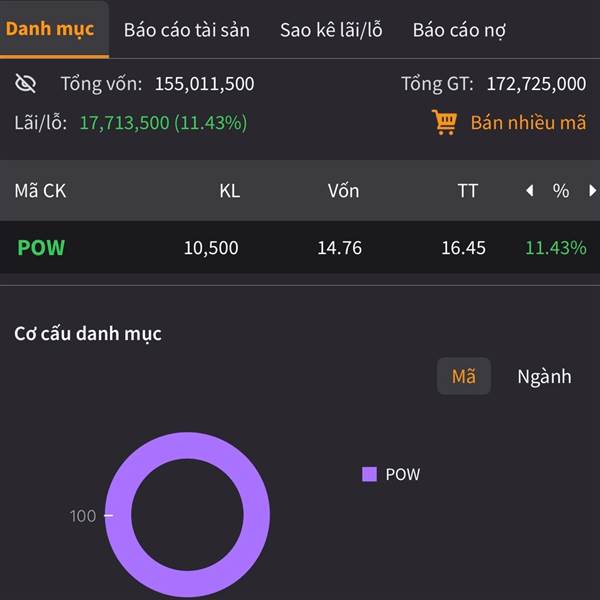This screenshot has width=600, height=600.
Task: Click the POW row 11.43% value
Action: click(x=556, y=248)
